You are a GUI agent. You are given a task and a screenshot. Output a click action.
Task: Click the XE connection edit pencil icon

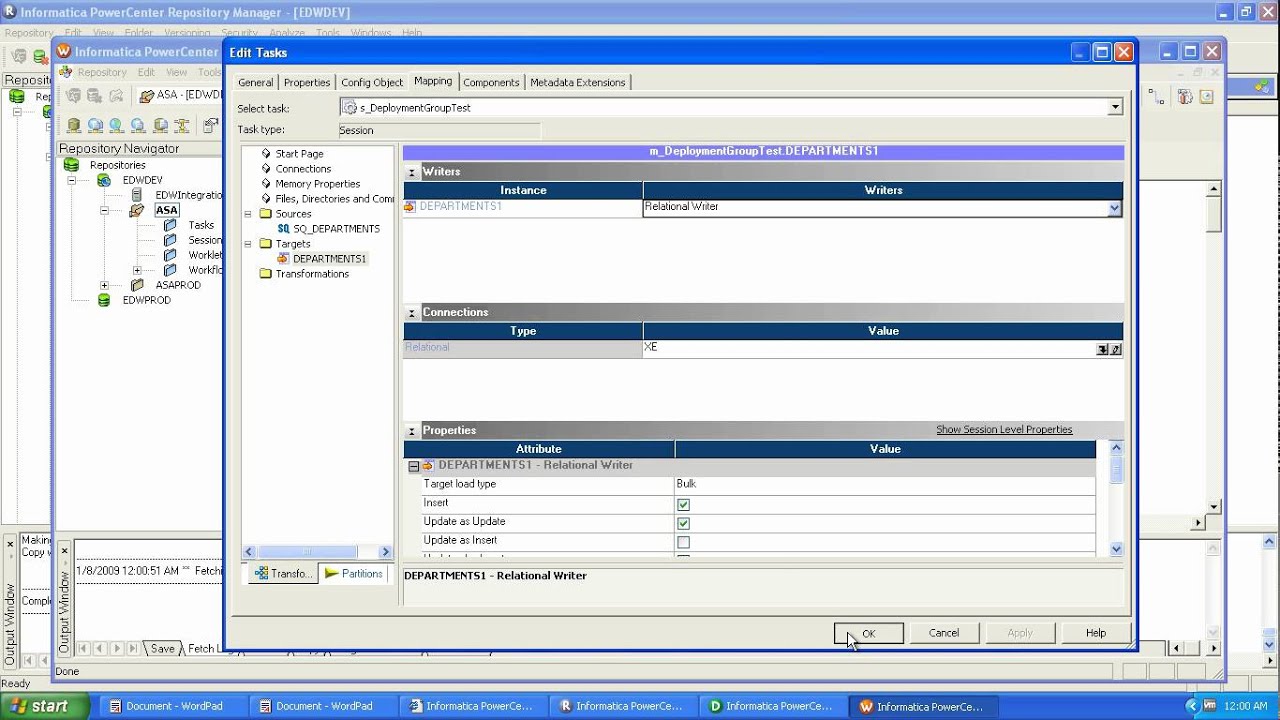(1116, 349)
